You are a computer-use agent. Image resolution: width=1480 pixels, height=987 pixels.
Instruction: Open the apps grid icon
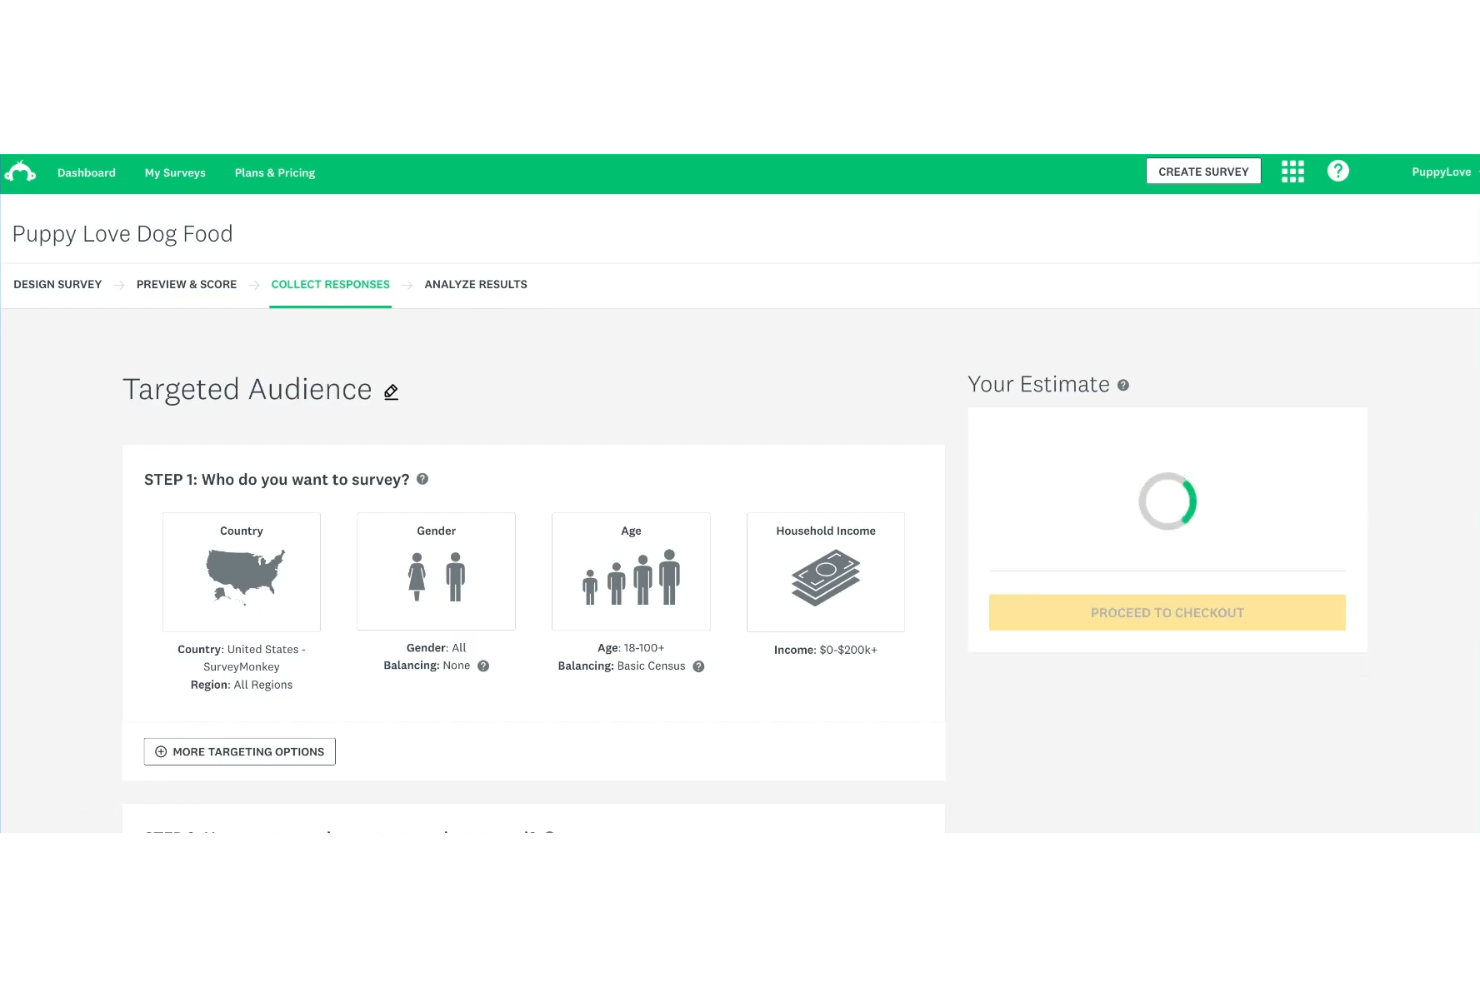point(1293,172)
